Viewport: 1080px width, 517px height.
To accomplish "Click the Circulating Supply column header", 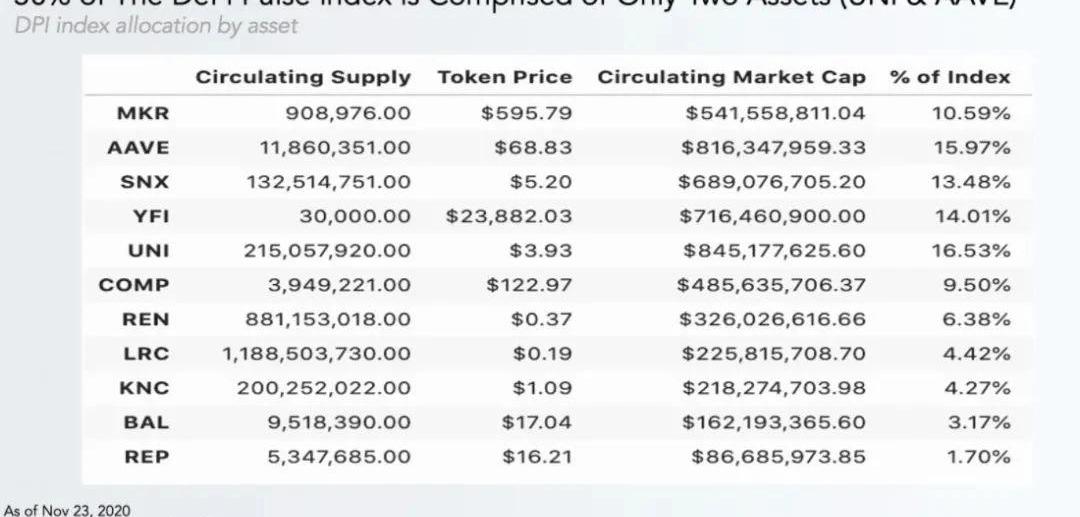I will [x=302, y=77].
